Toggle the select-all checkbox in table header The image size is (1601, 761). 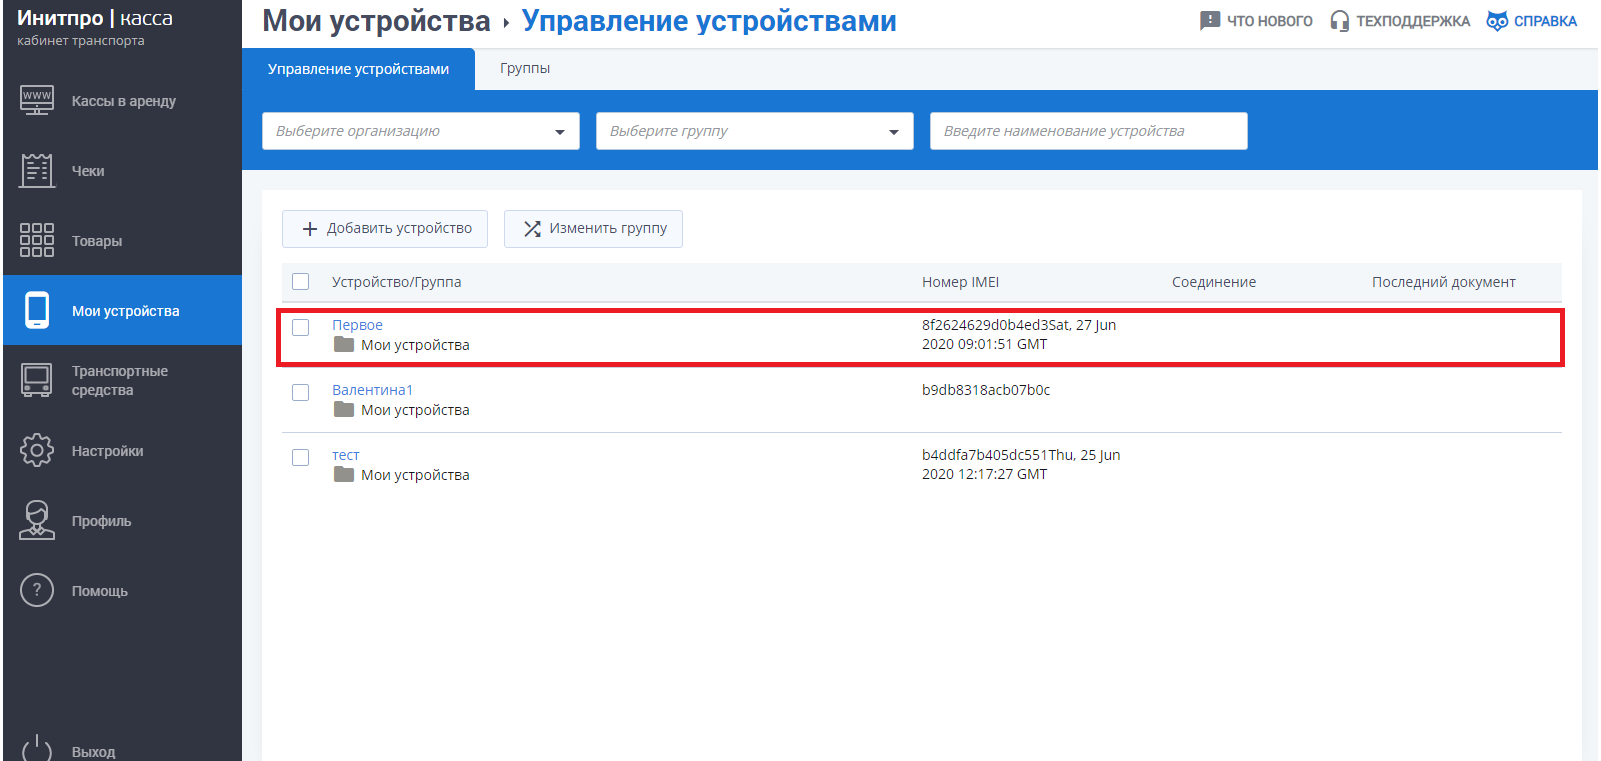pyautogui.click(x=301, y=282)
